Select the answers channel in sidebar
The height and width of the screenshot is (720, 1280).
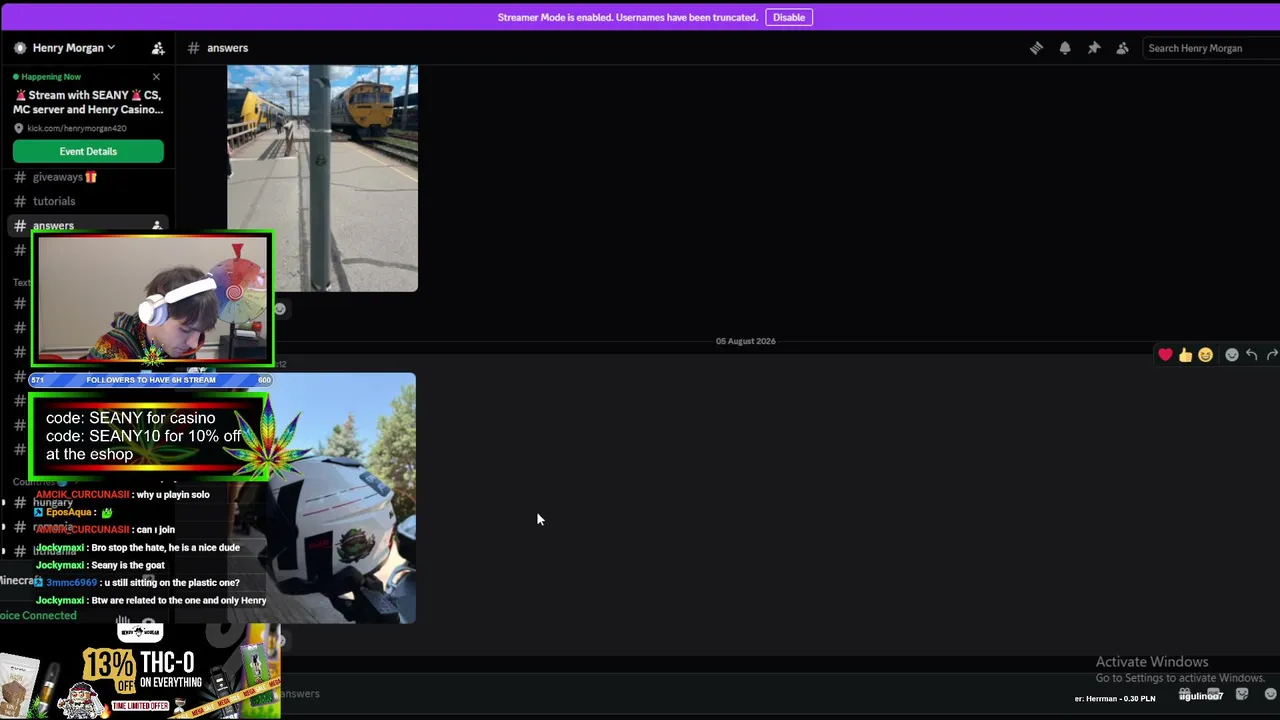[x=88, y=225]
